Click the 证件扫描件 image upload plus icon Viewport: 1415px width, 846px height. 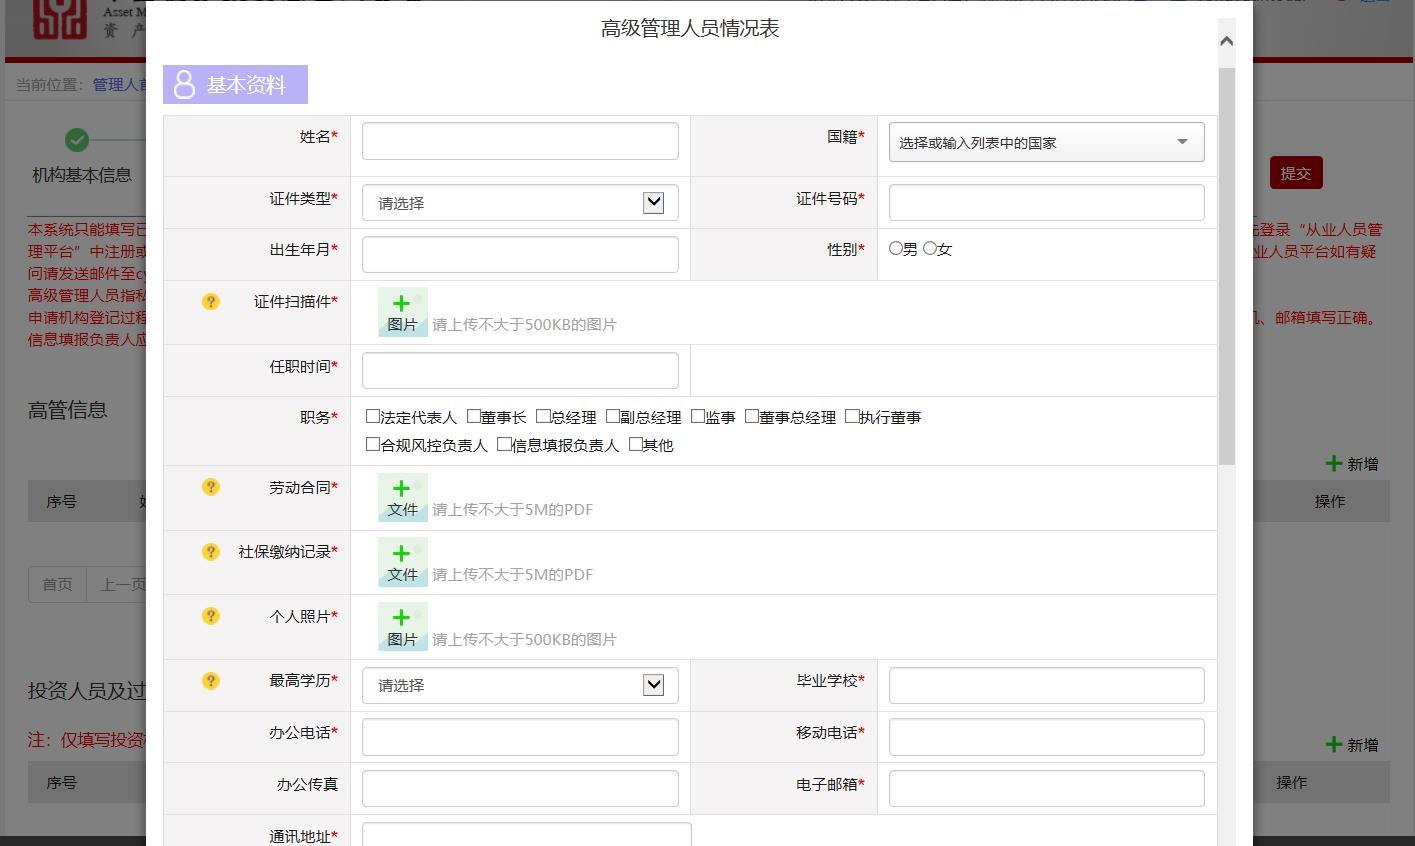click(x=402, y=311)
